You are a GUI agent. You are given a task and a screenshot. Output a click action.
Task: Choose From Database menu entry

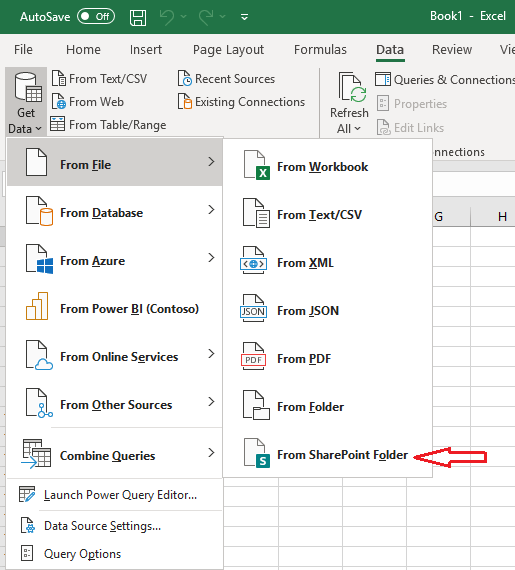point(114,210)
